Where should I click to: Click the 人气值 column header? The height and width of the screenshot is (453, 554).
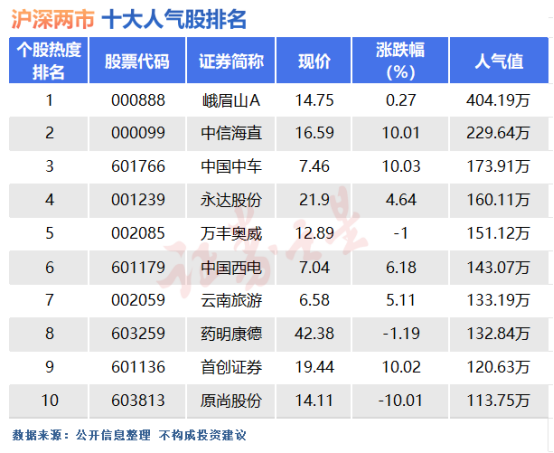tap(499, 60)
